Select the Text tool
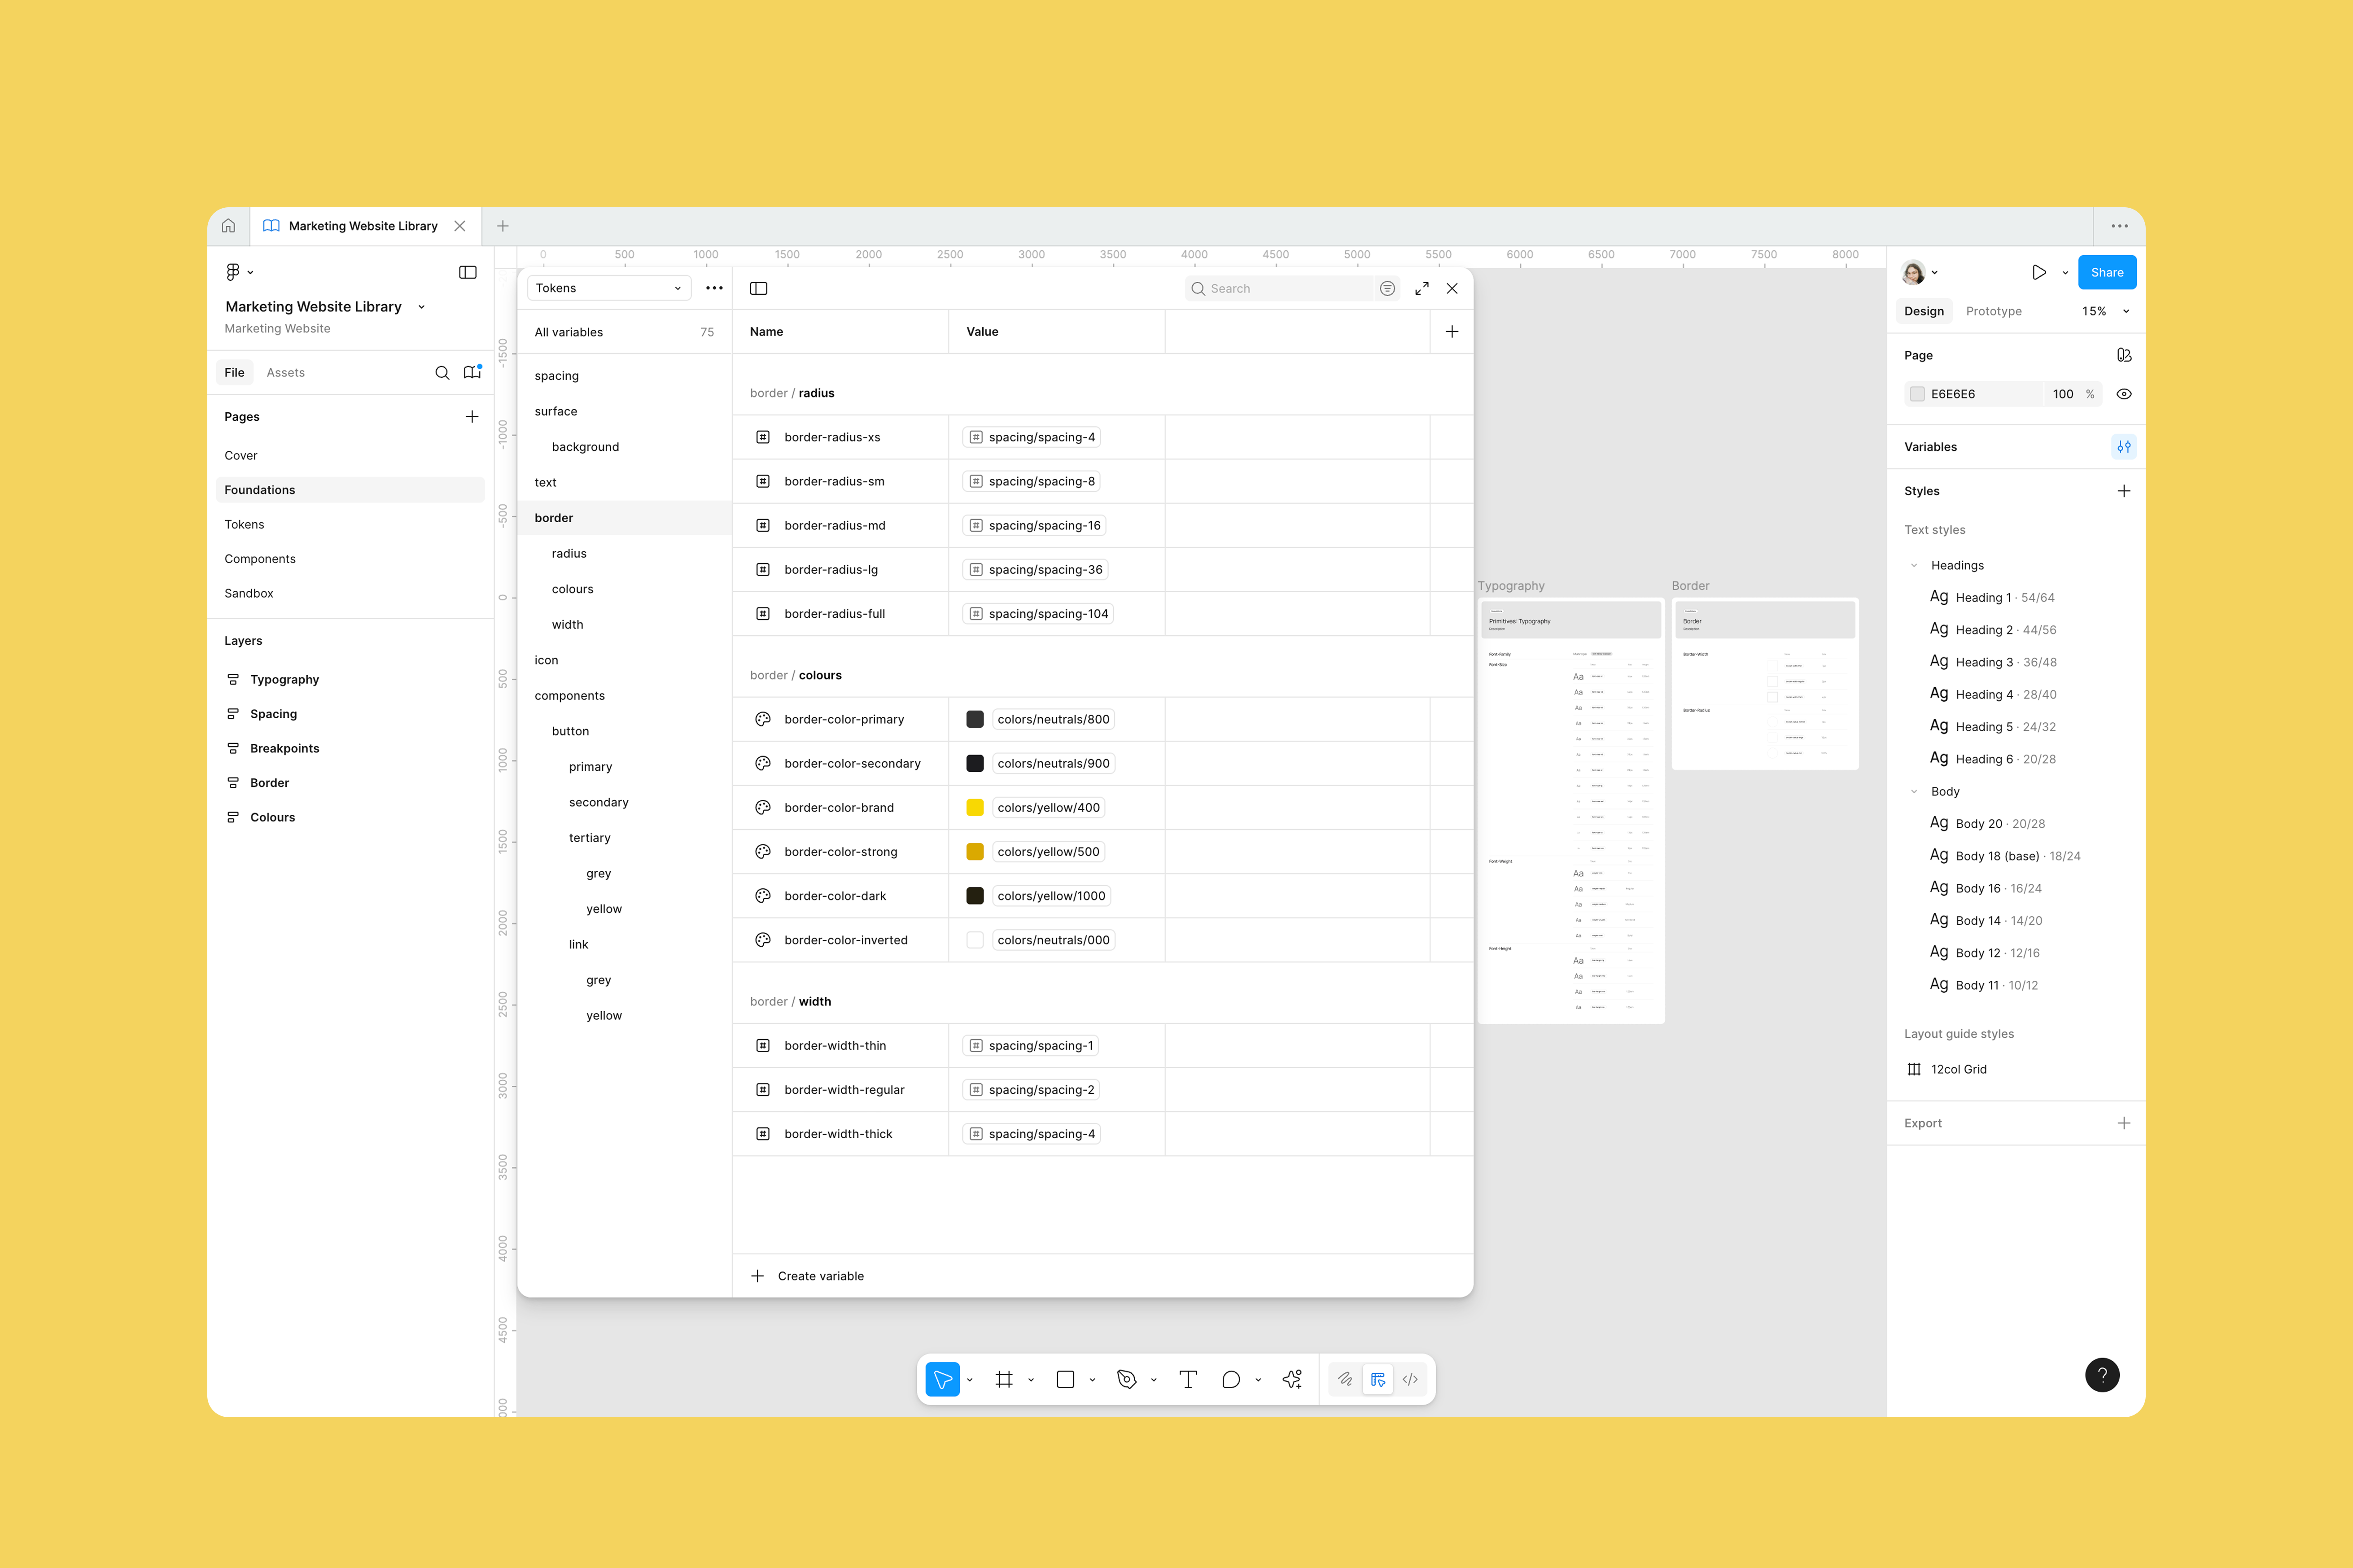This screenshot has height=1568, width=2353. click(1188, 1379)
